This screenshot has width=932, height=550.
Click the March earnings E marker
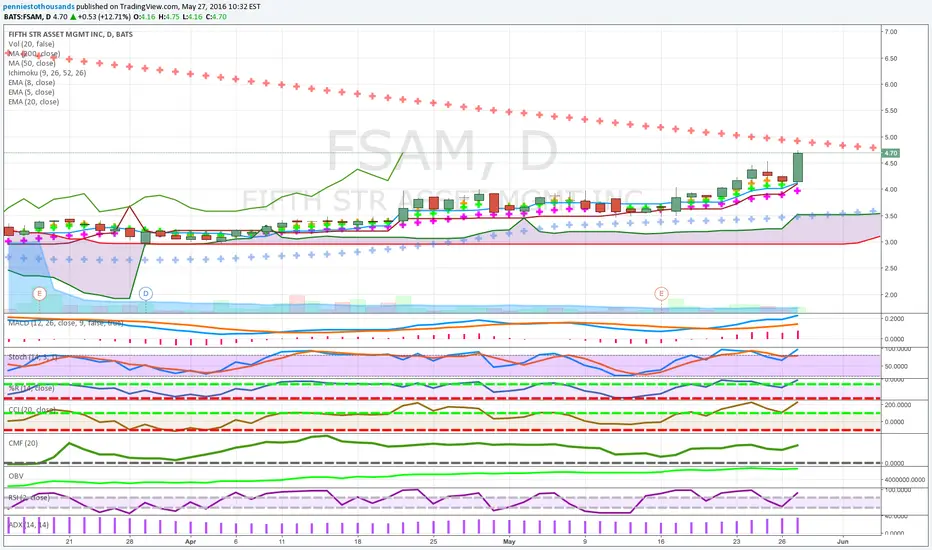pos(39,293)
